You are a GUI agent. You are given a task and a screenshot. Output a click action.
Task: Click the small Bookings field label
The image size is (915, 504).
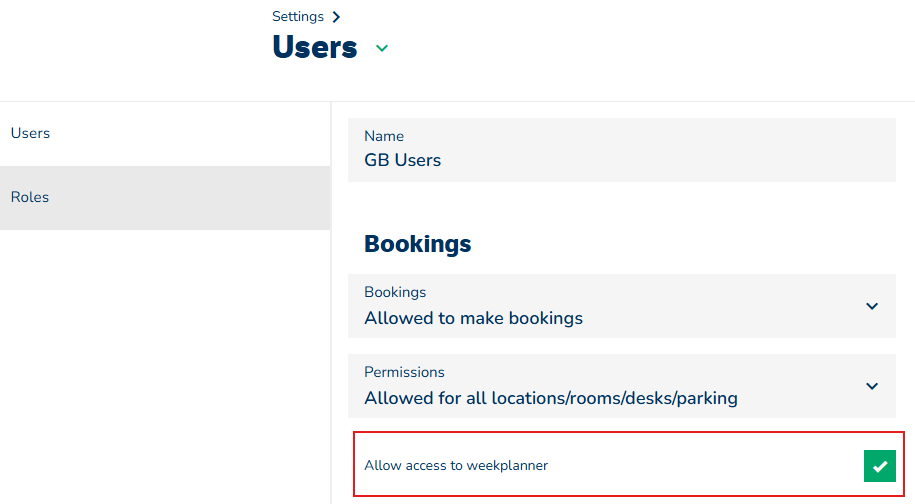(x=395, y=292)
